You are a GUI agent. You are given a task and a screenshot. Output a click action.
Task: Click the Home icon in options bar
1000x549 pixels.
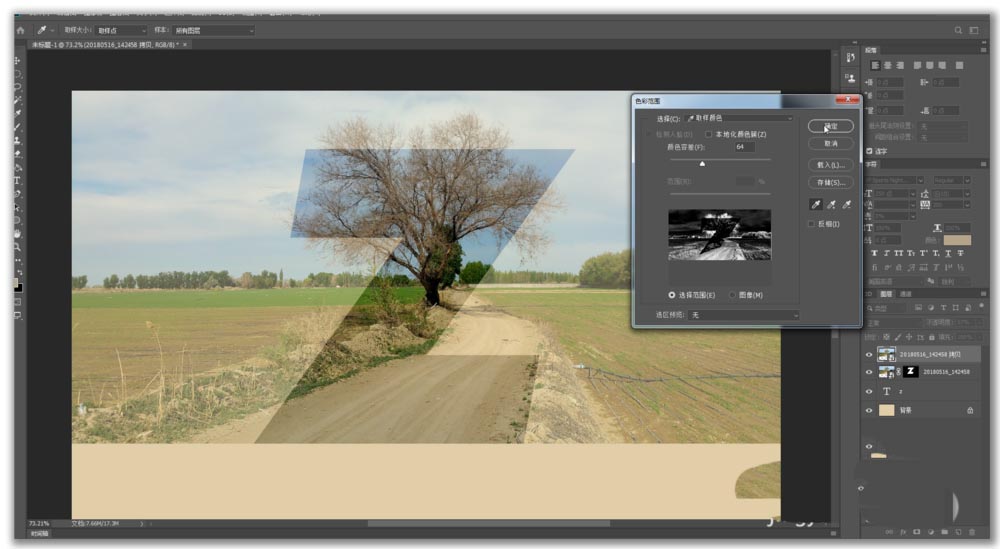tap(20, 30)
